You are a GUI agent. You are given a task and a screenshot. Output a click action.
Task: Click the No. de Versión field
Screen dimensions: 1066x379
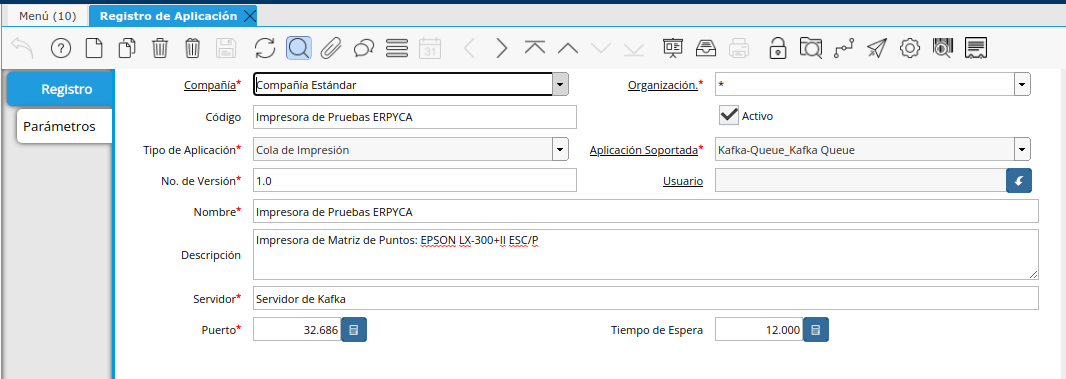tap(415, 180)
